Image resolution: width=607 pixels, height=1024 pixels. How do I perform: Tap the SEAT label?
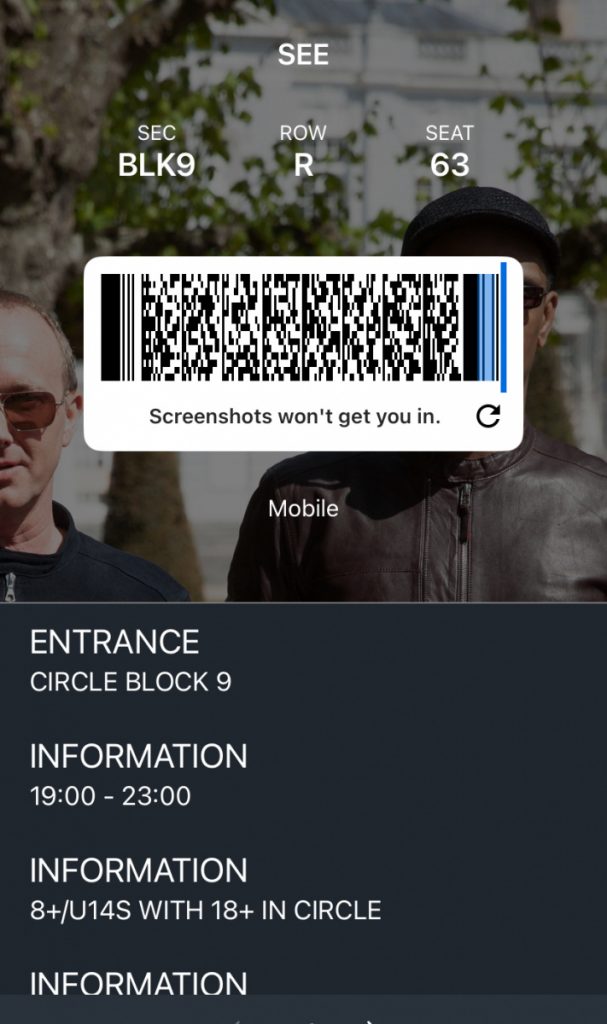tap(450, 133)
